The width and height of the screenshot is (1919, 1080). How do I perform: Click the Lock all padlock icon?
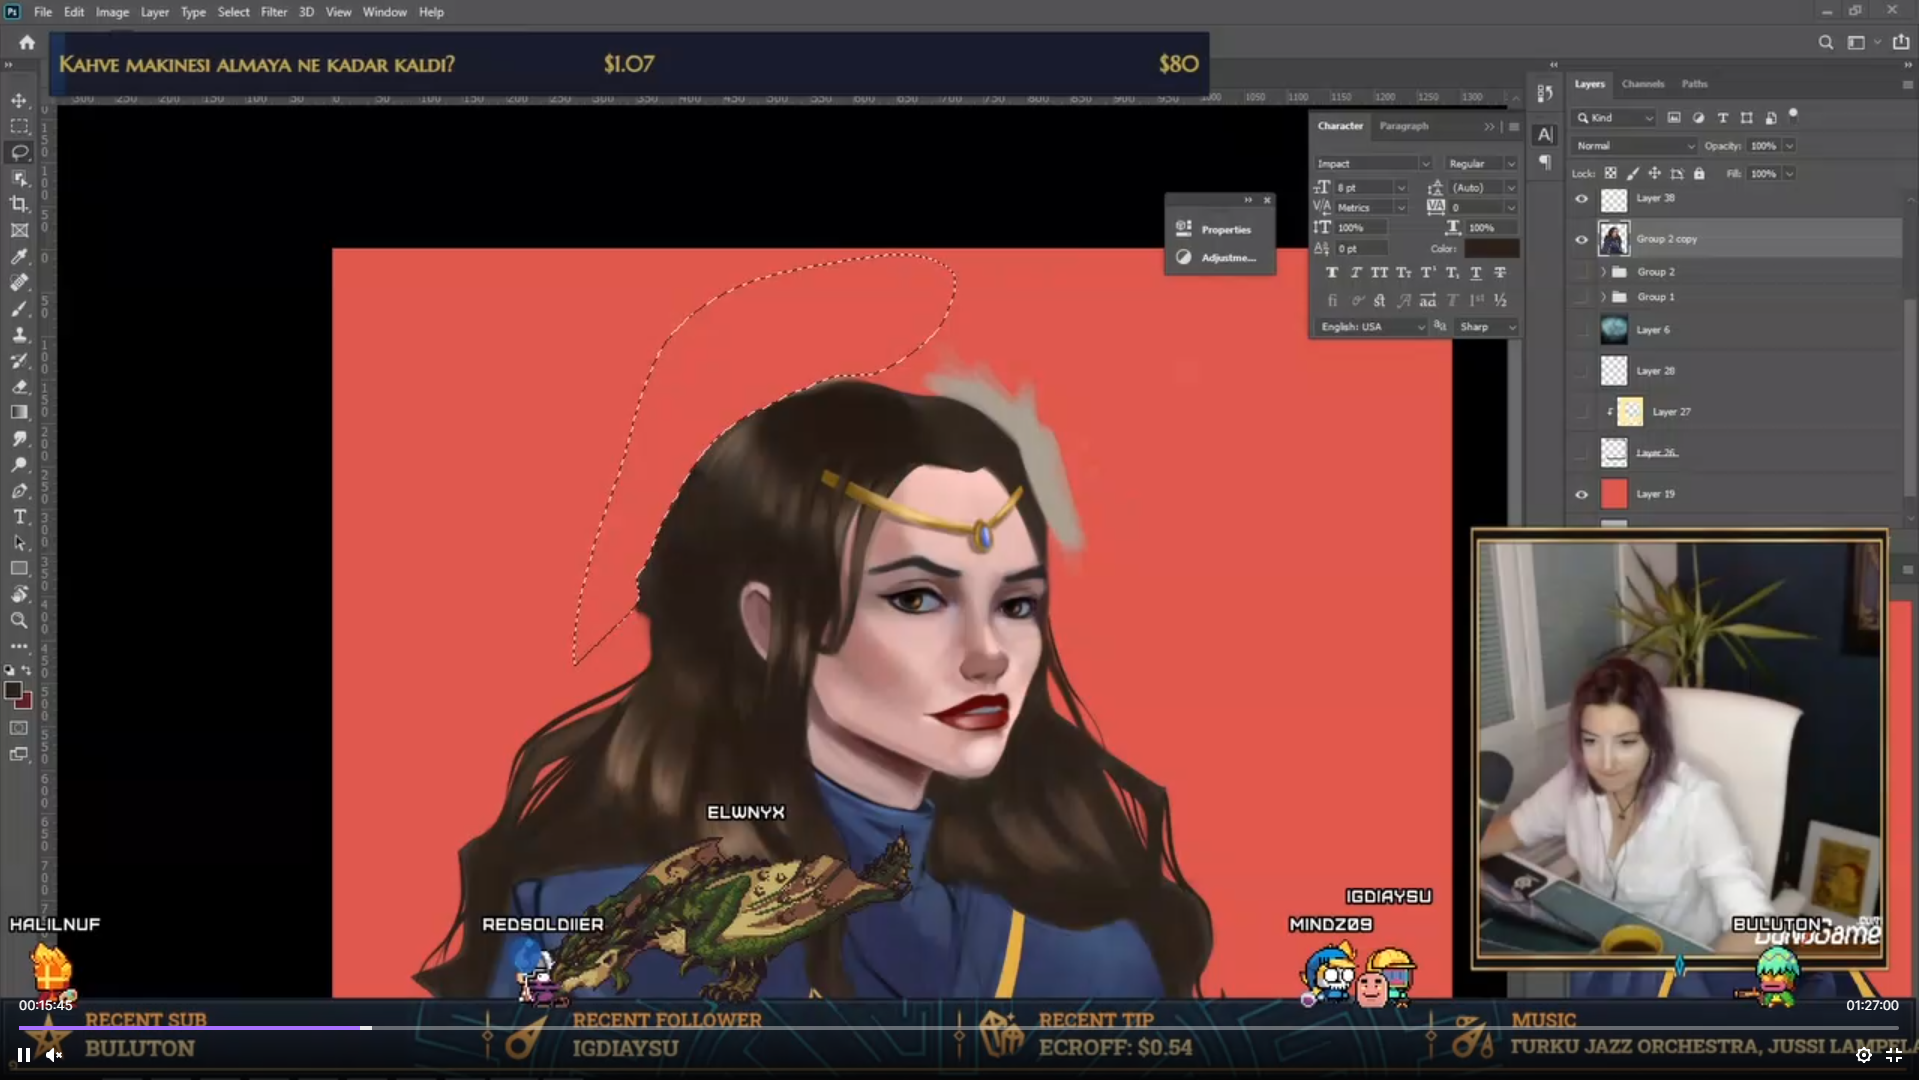tap(1699, 173)
